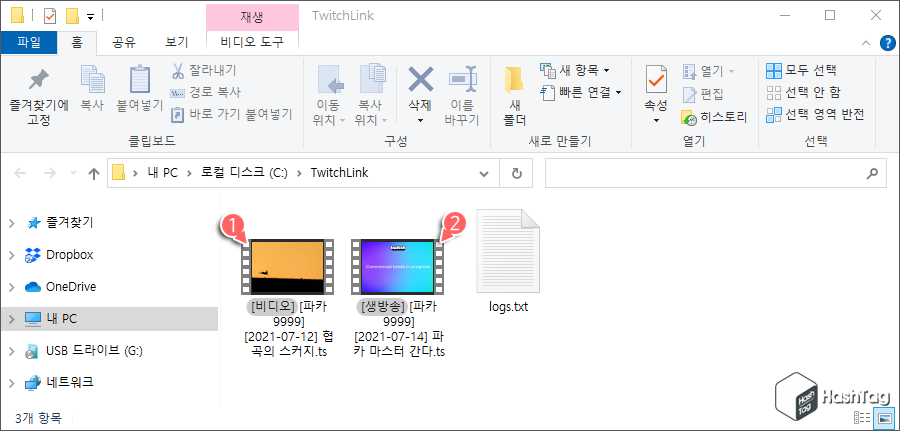Click 로컬 디스크 (C:) in address bar
The height and width of the screenshot is (431, 900).
[x=244, y=173]
